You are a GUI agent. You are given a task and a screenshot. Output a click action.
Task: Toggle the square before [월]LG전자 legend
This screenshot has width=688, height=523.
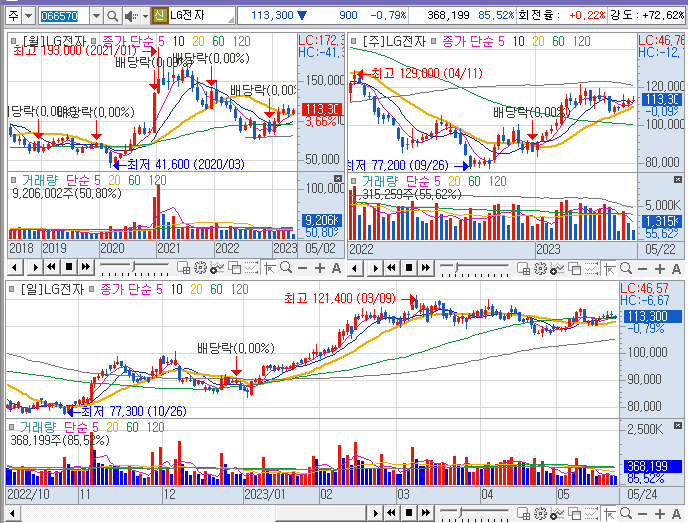14,41
